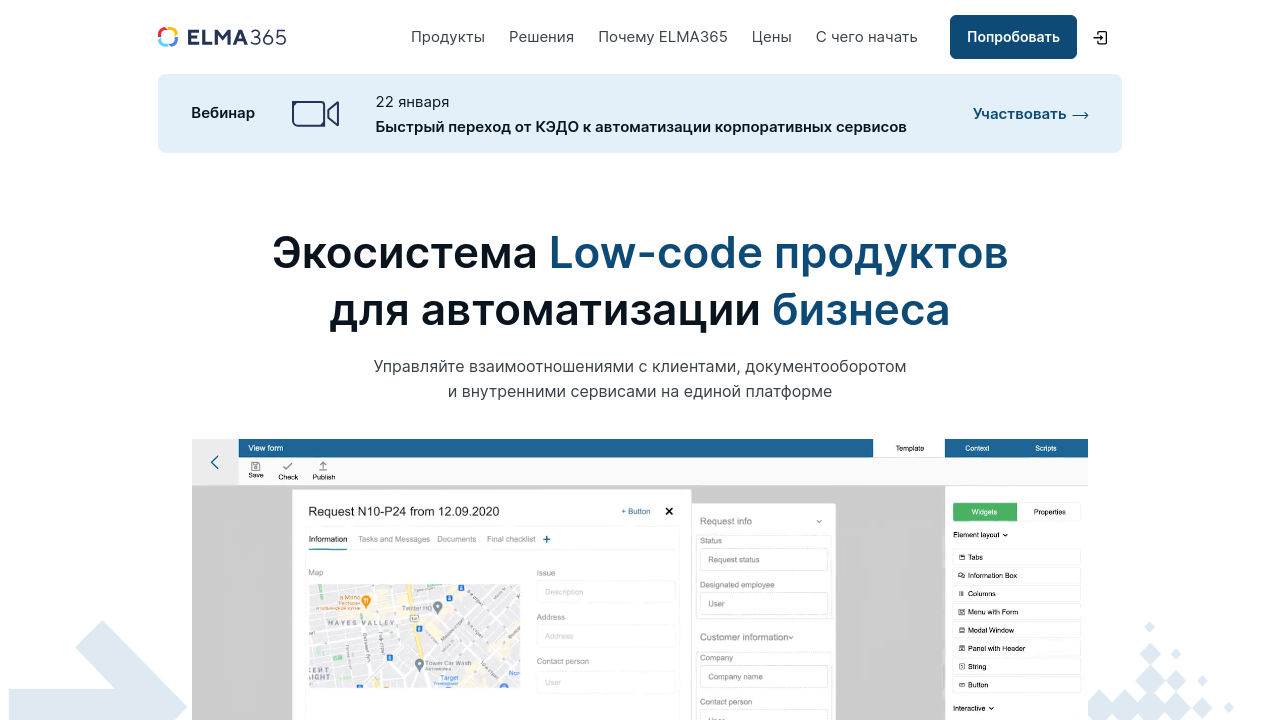Follow the Участвовать webinar link

pyautogui.click(x=1030, y=114)
